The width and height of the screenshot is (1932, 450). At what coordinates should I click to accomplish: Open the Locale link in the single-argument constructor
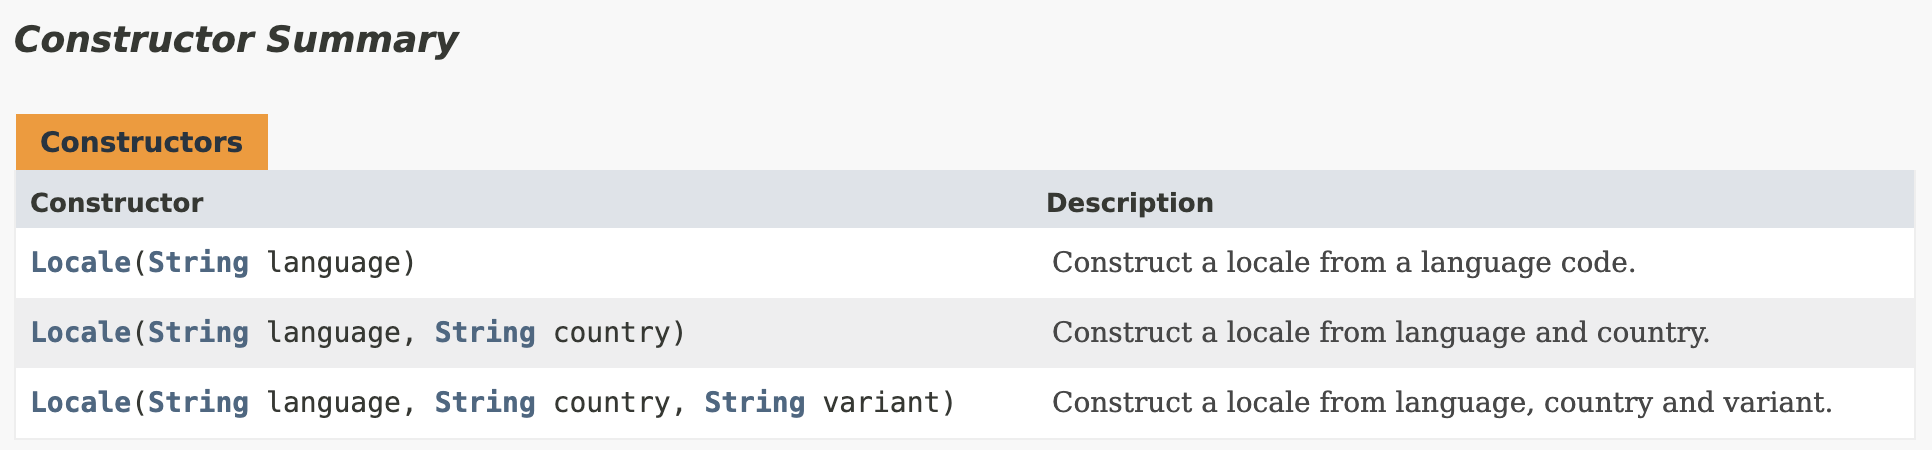[x=80, y=262]
